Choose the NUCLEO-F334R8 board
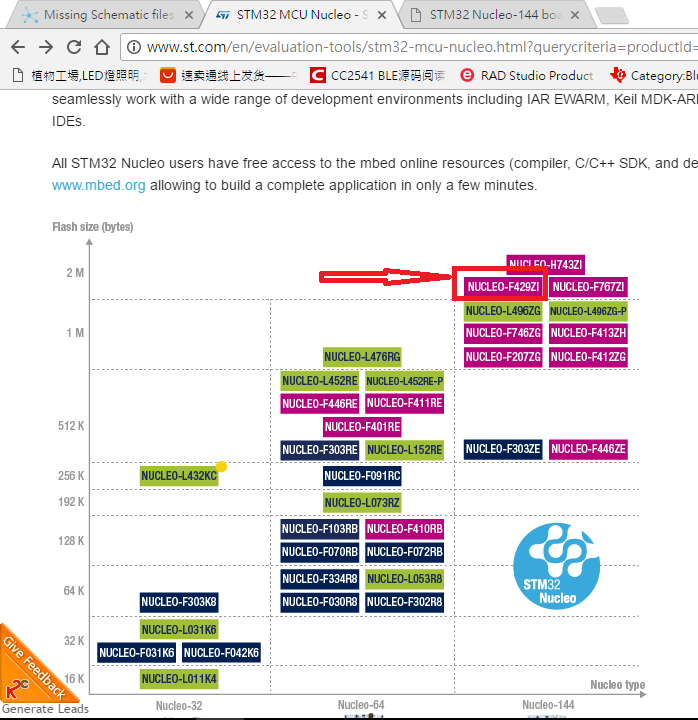698x720 pixels. coord(320,579)
